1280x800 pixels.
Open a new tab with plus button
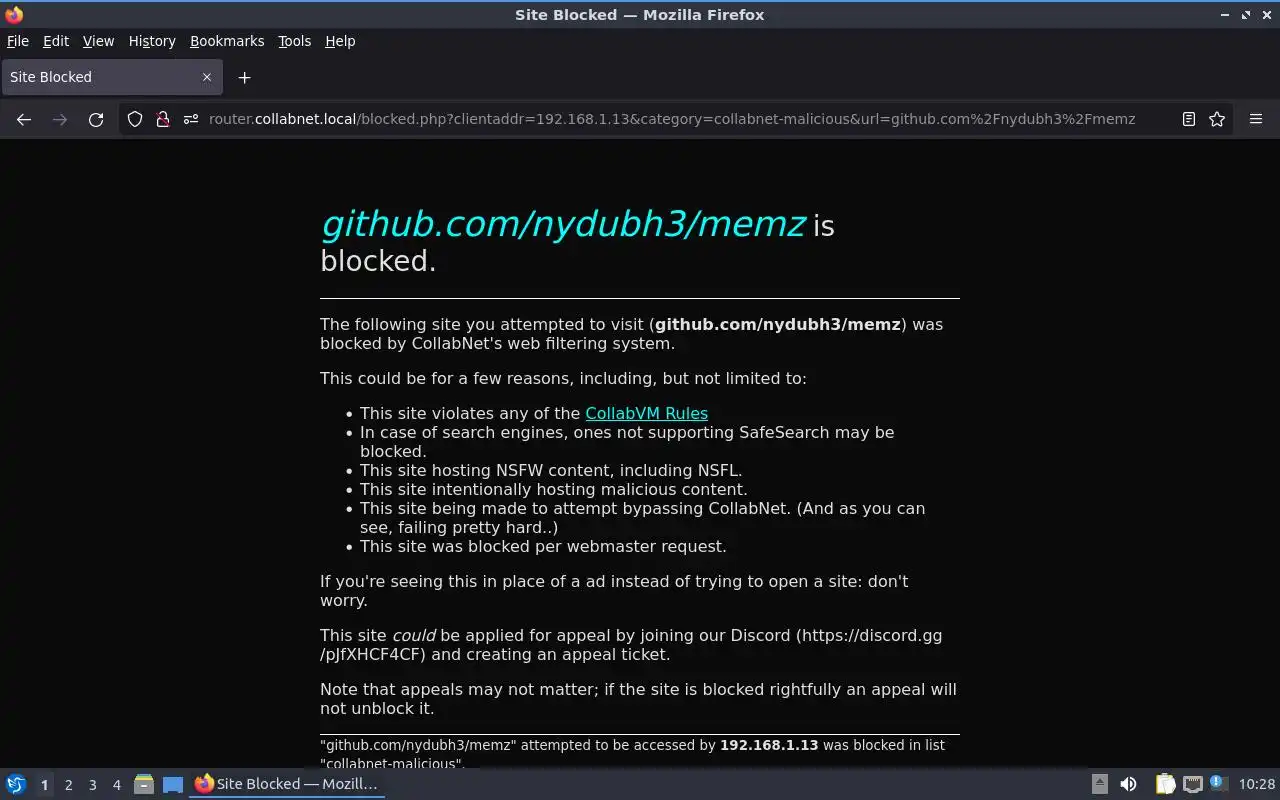coord(244,77)
